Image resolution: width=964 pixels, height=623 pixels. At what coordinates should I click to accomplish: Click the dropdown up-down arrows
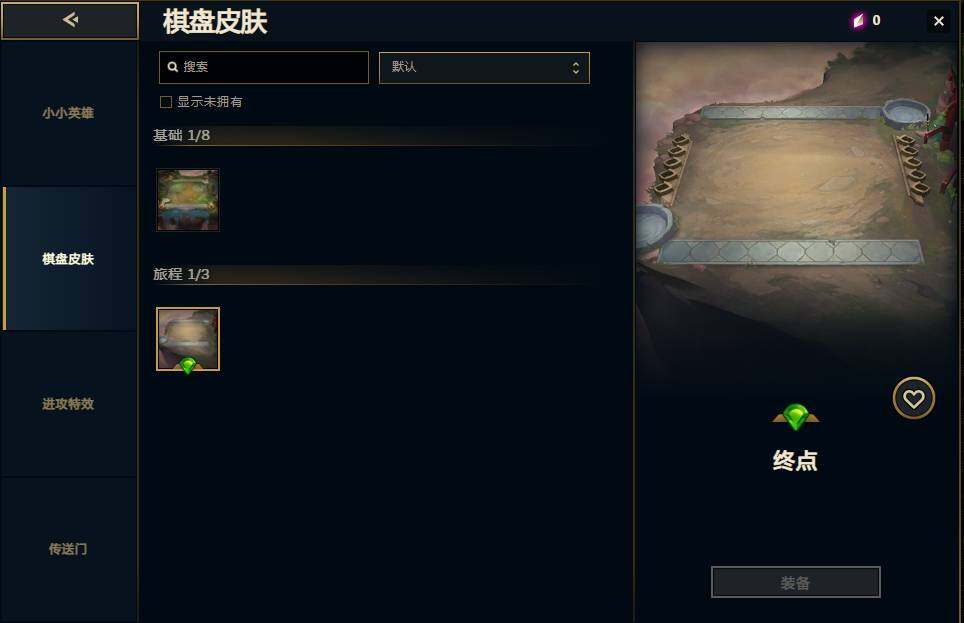click(575, 68)
